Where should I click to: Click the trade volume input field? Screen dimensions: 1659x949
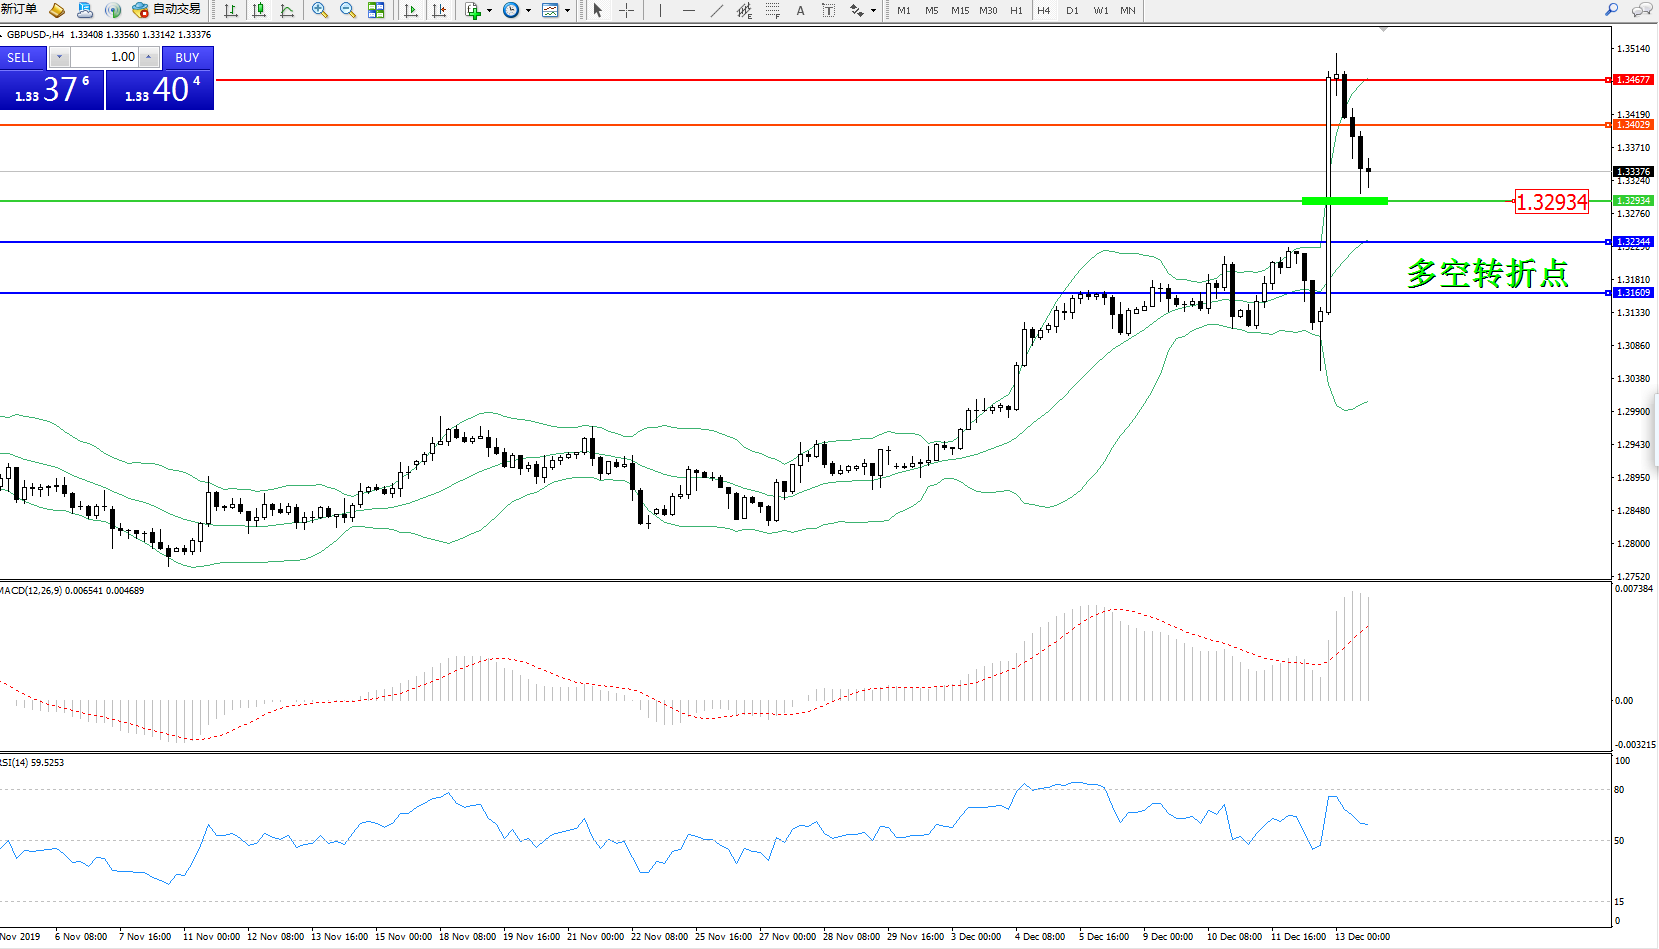[x=104, y=57]
